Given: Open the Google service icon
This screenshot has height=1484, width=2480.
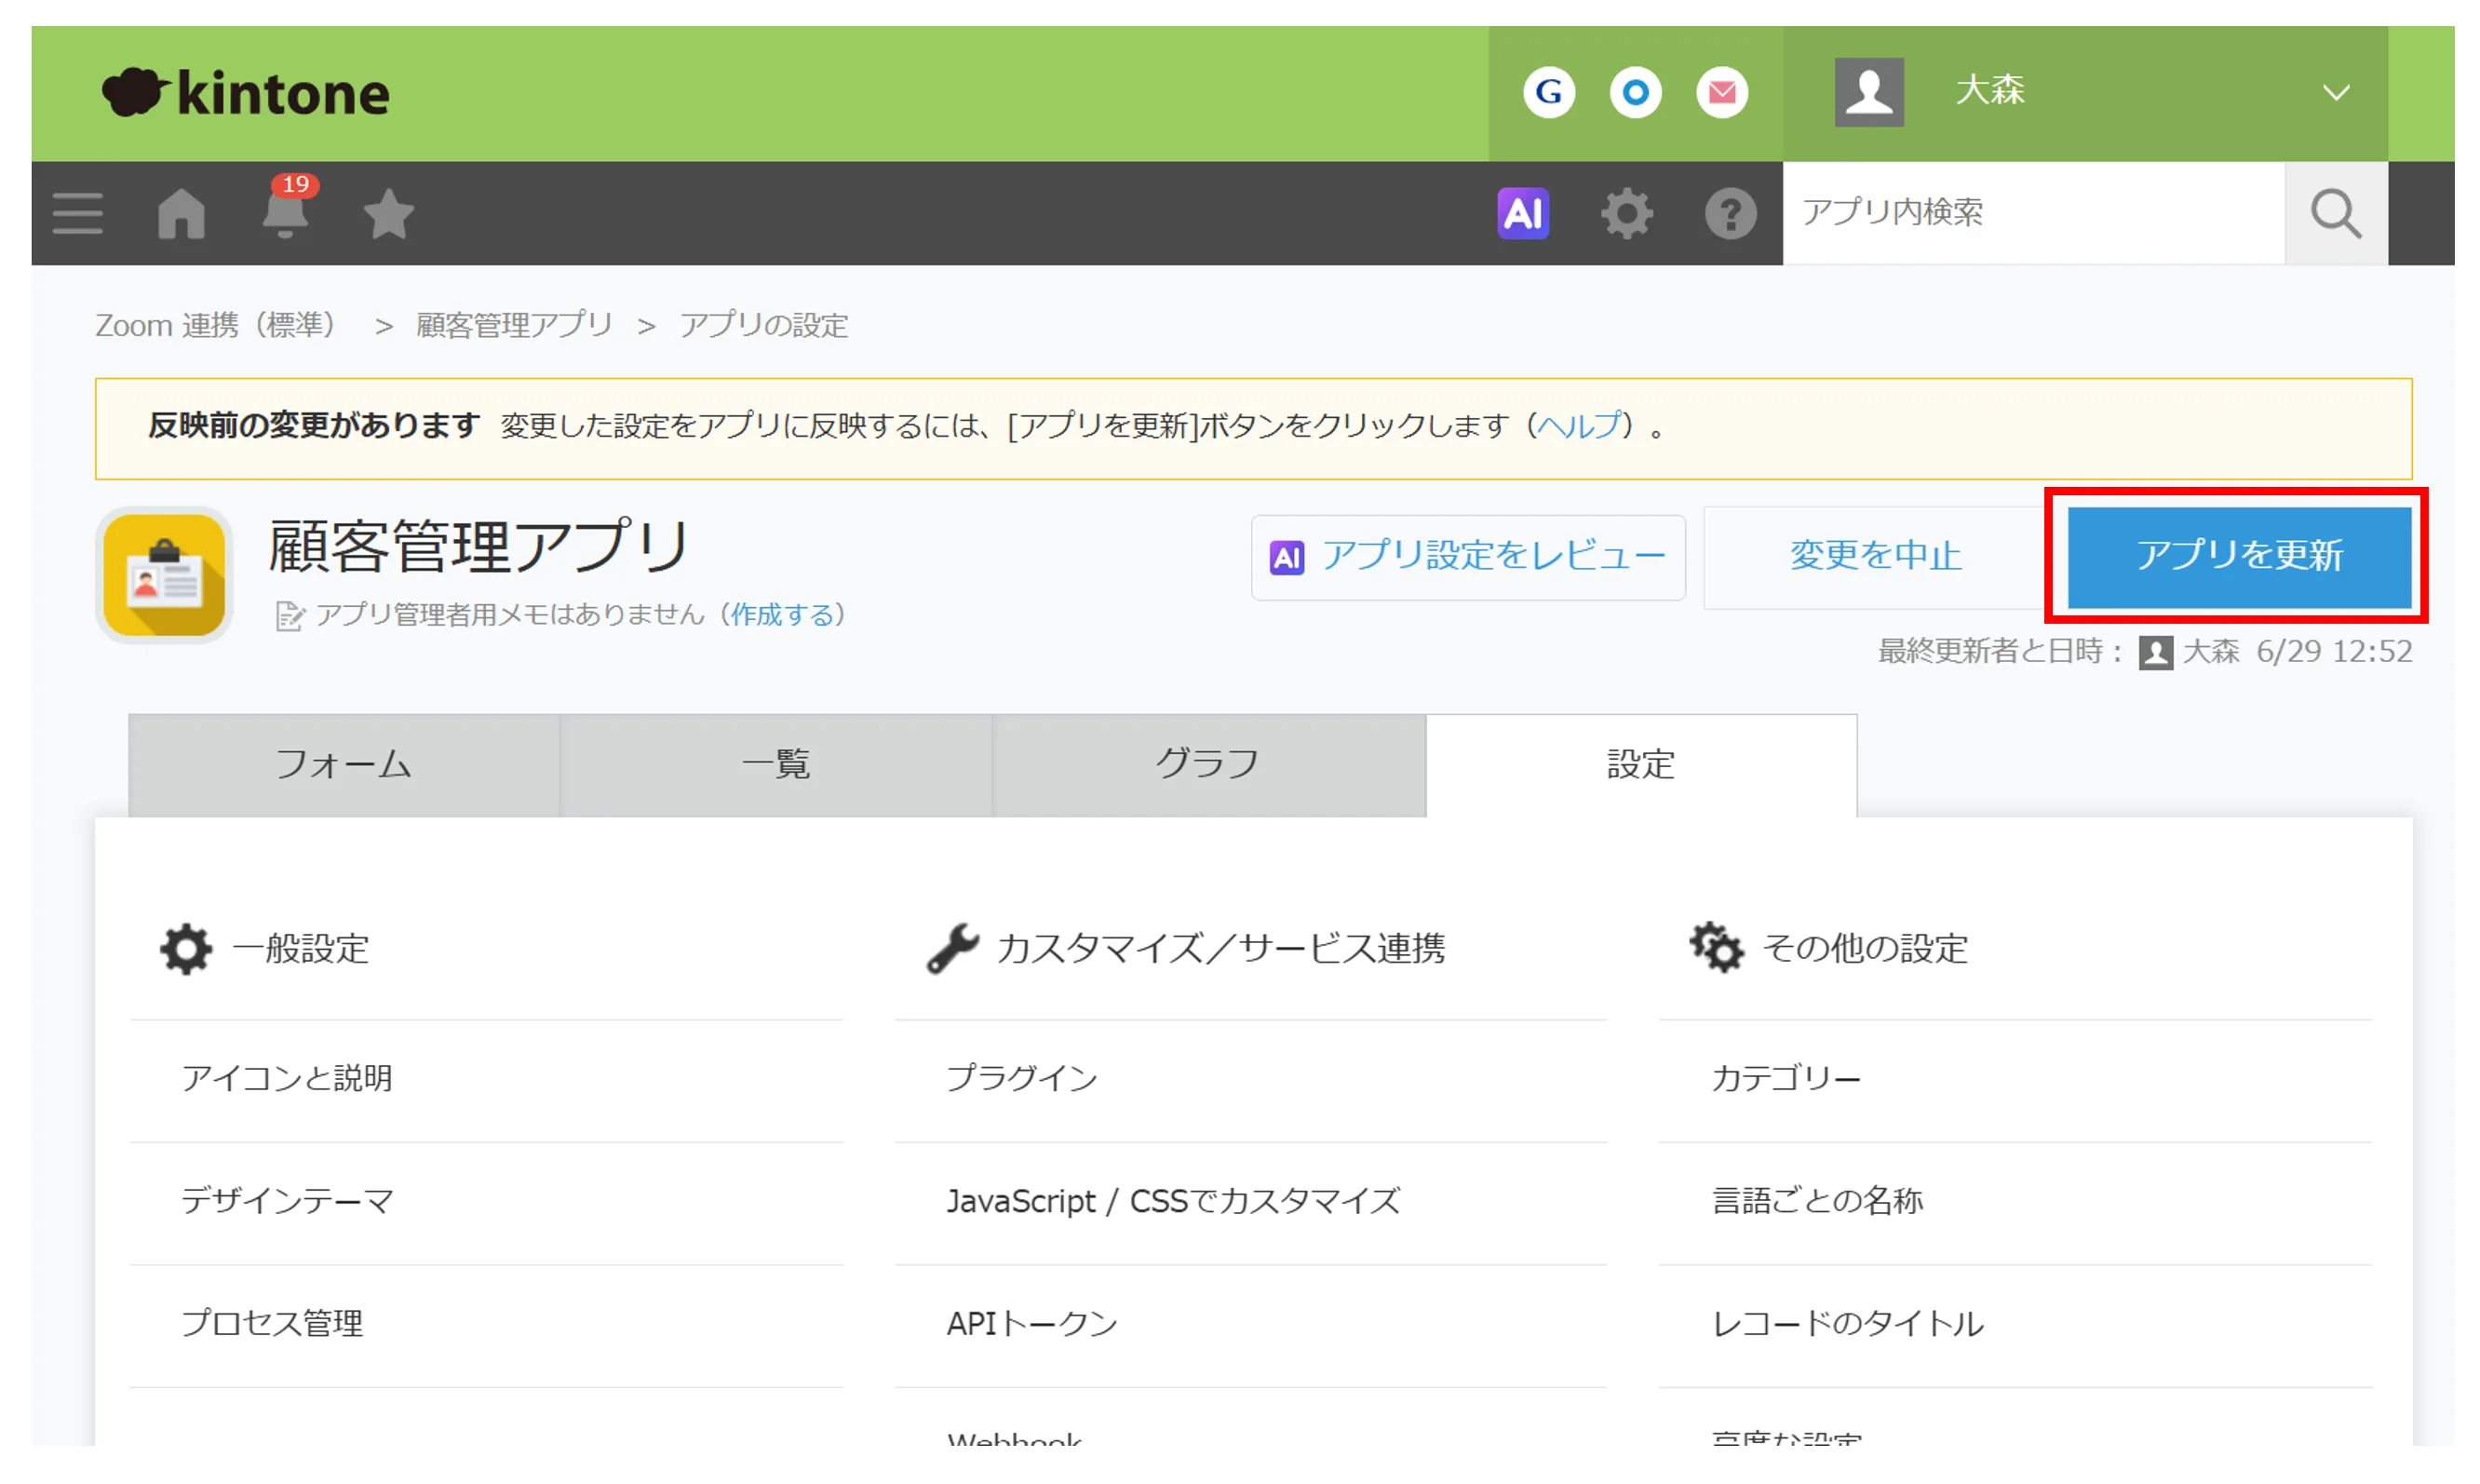Looking at the screenshot, I should [1549, 93].
